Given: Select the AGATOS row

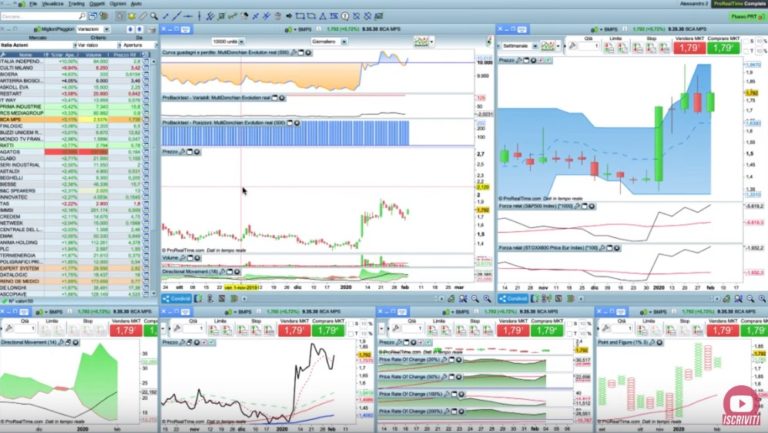Looking at the screenshot, I should 72,152.
